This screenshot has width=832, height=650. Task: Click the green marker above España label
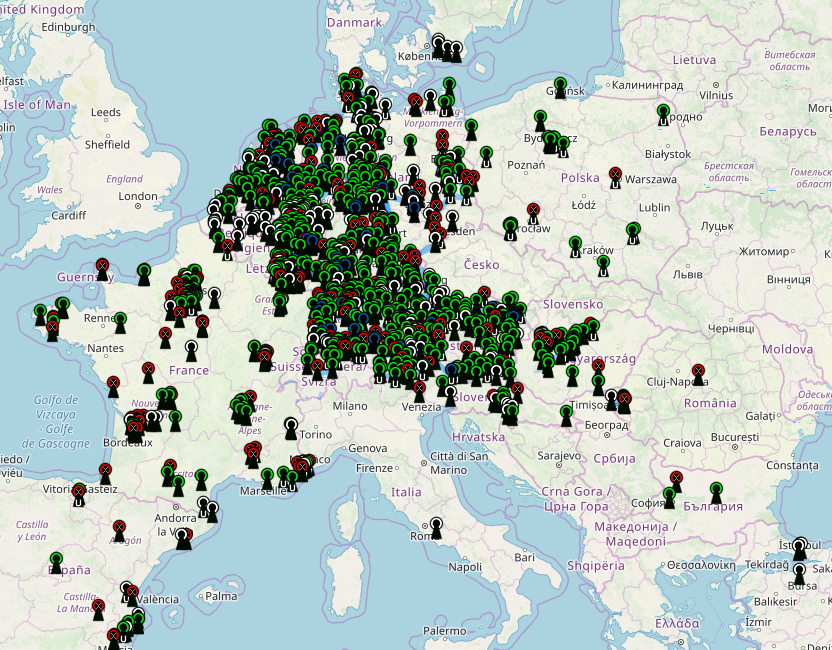pyautogui.click(x=56, y=563)
